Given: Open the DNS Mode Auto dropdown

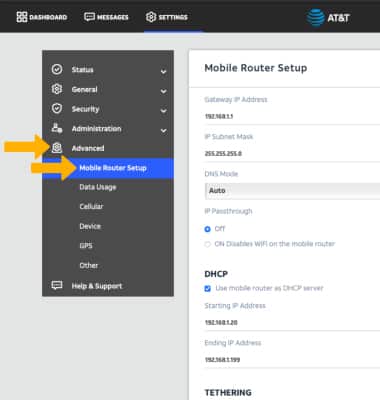Looking at the screenshot, I should [x=293, y=191].
